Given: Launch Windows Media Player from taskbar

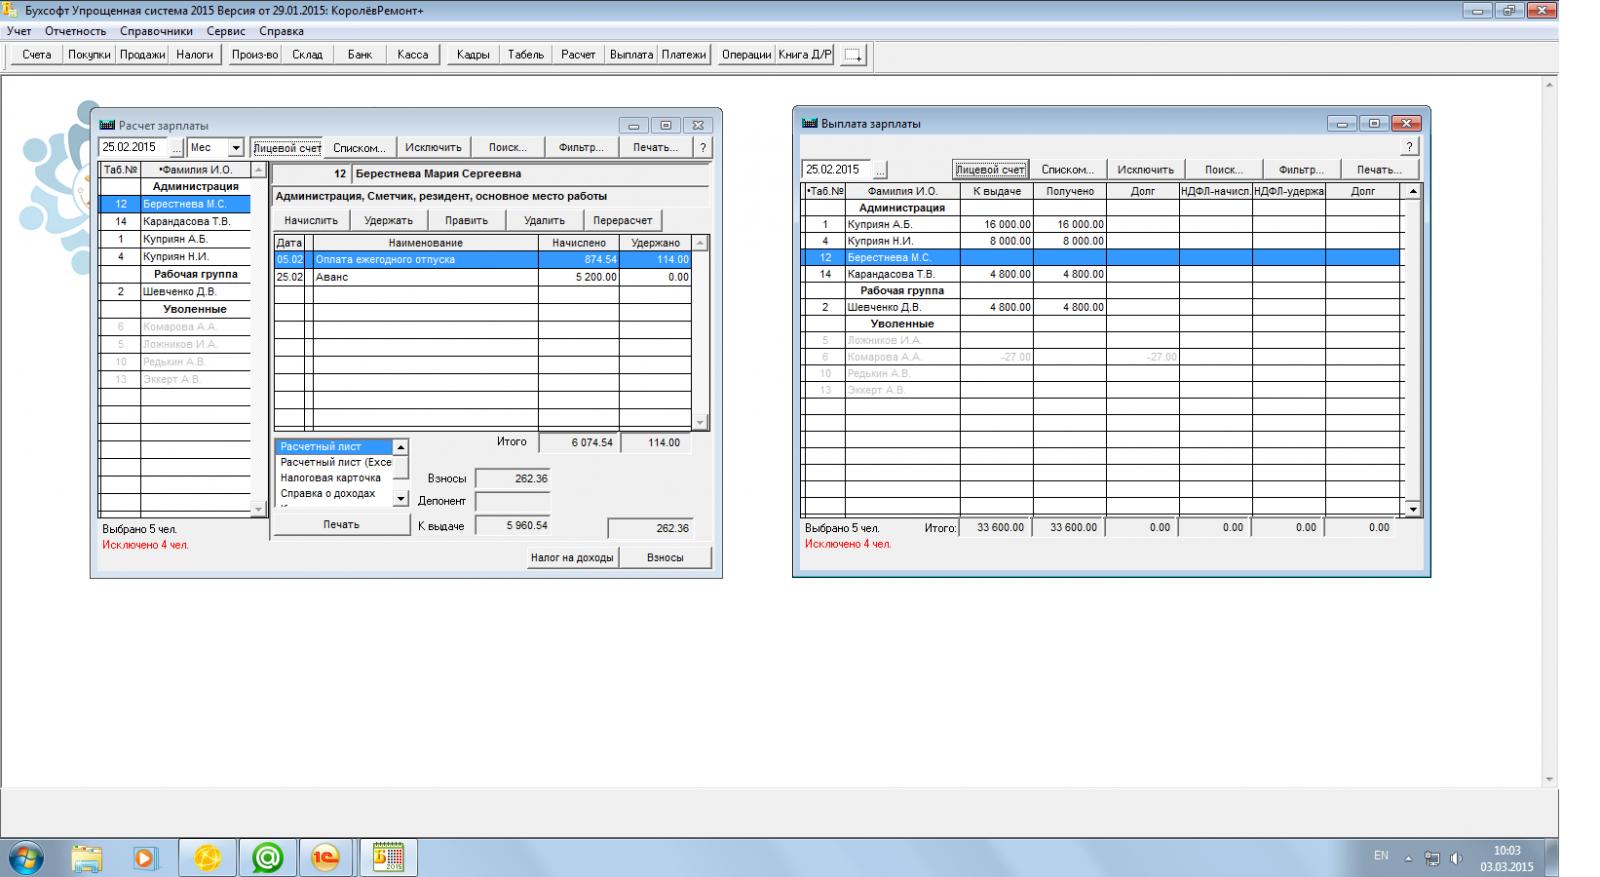Looking at the screenshot, I should pos(146,857).
